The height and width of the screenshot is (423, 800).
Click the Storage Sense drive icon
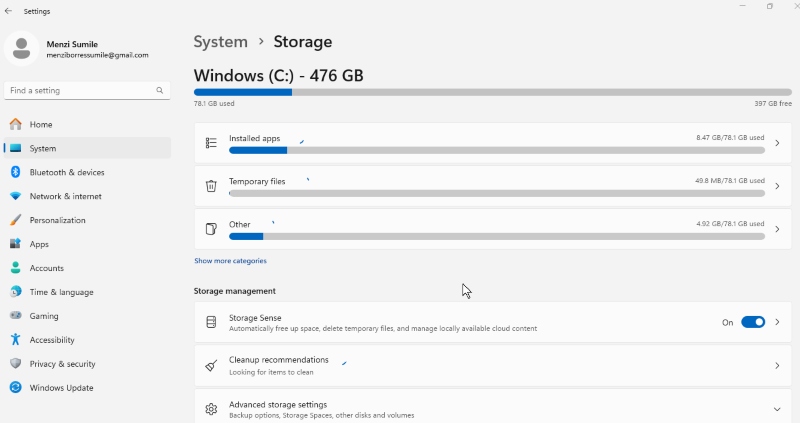point(211,322)
